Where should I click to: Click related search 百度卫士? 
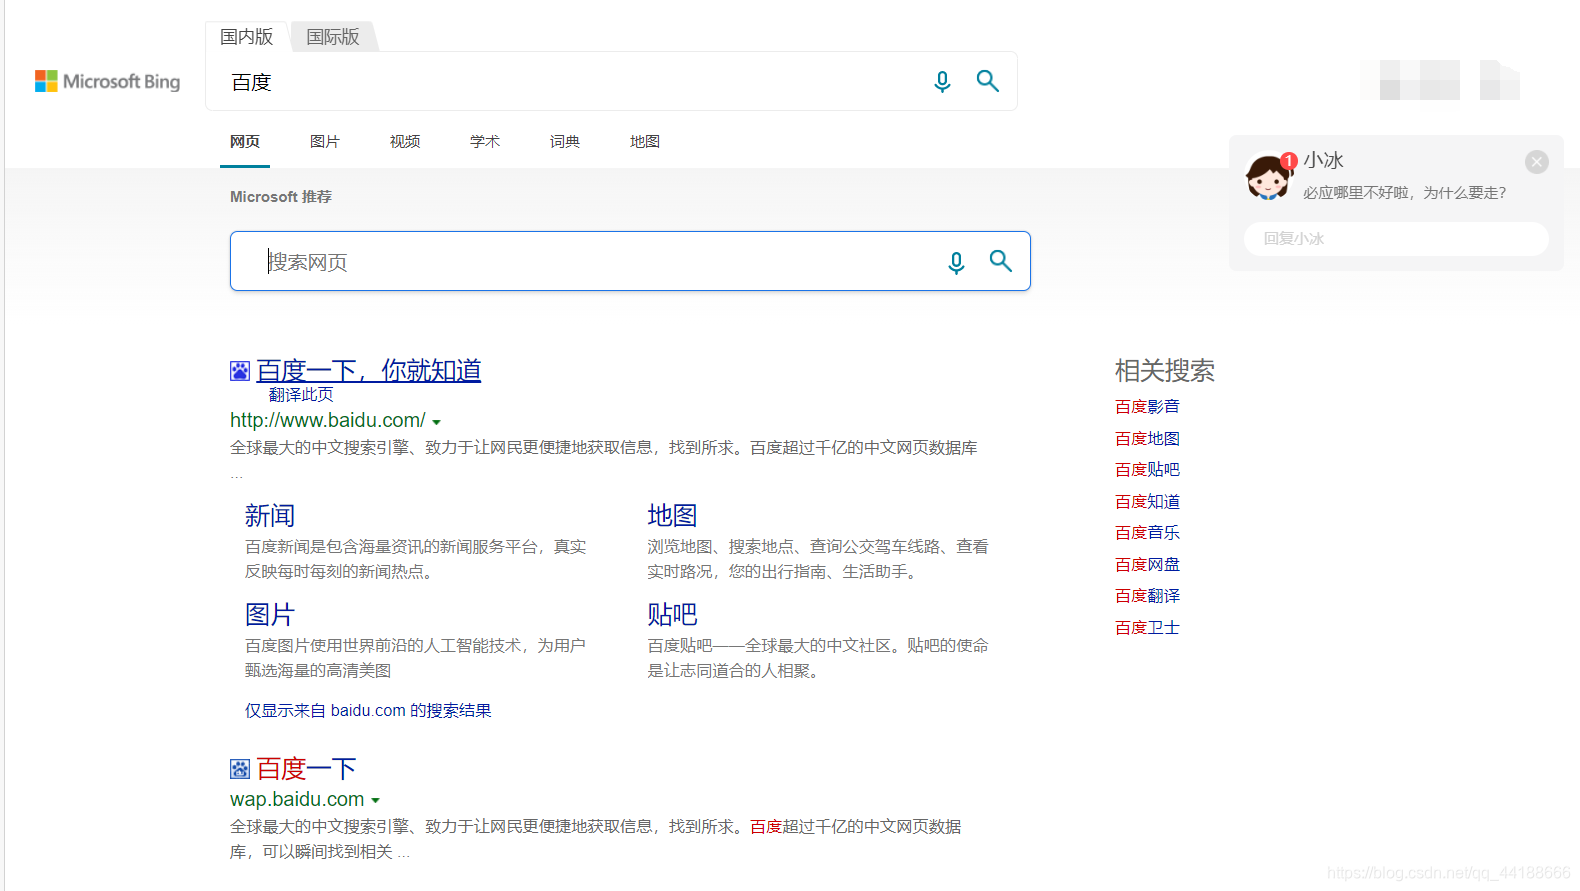(x=1147, y=628)
